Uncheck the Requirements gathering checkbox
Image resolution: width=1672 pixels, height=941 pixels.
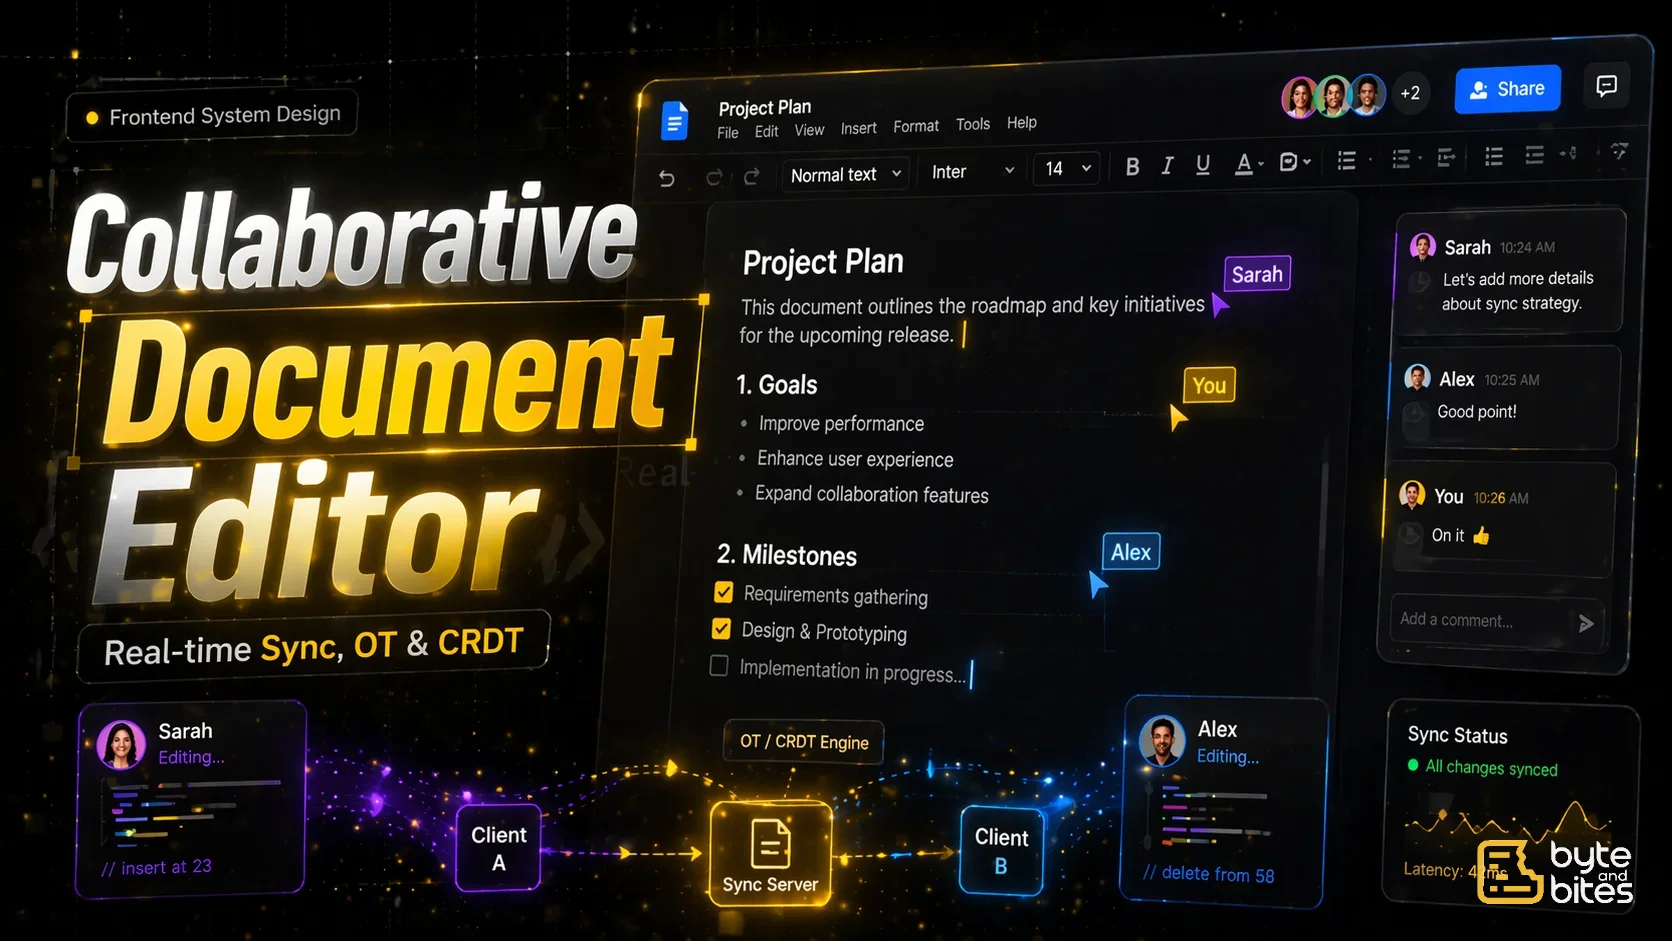click(x=724, y=592)
